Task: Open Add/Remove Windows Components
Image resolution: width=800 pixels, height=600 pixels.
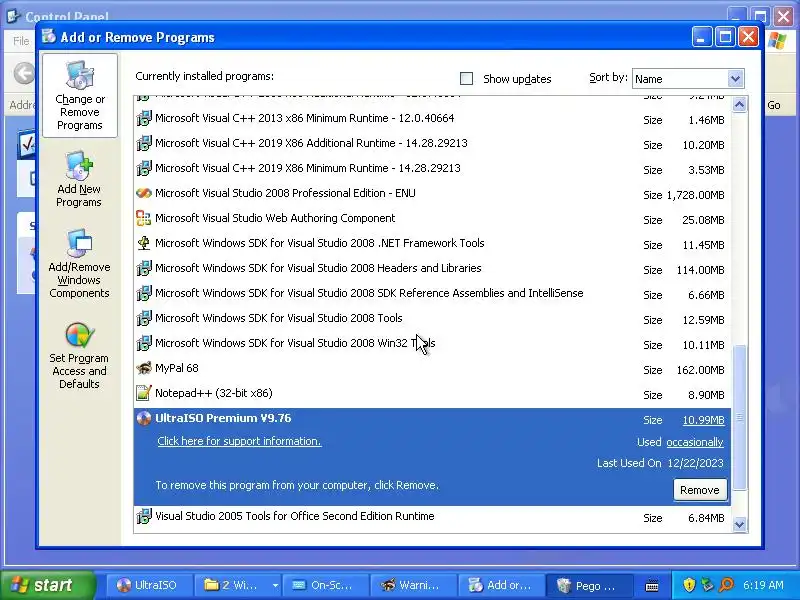Action: [79, 264]
